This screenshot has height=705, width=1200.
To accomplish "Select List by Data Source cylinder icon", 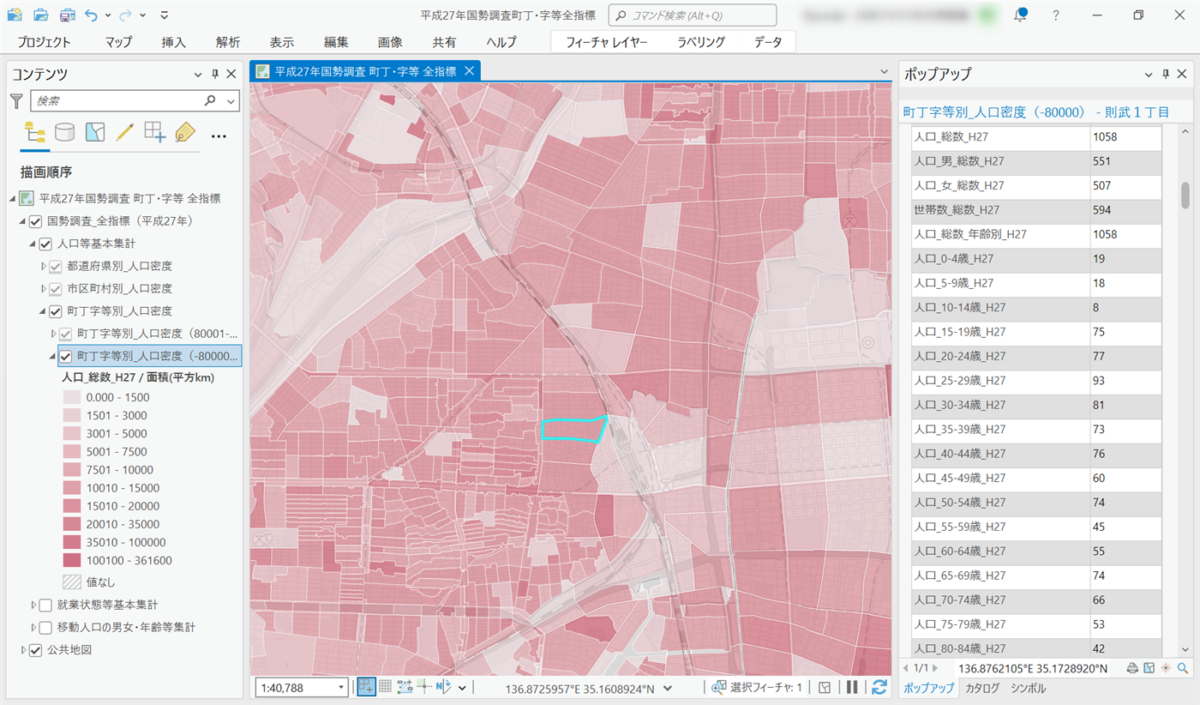I will [65, 133].
